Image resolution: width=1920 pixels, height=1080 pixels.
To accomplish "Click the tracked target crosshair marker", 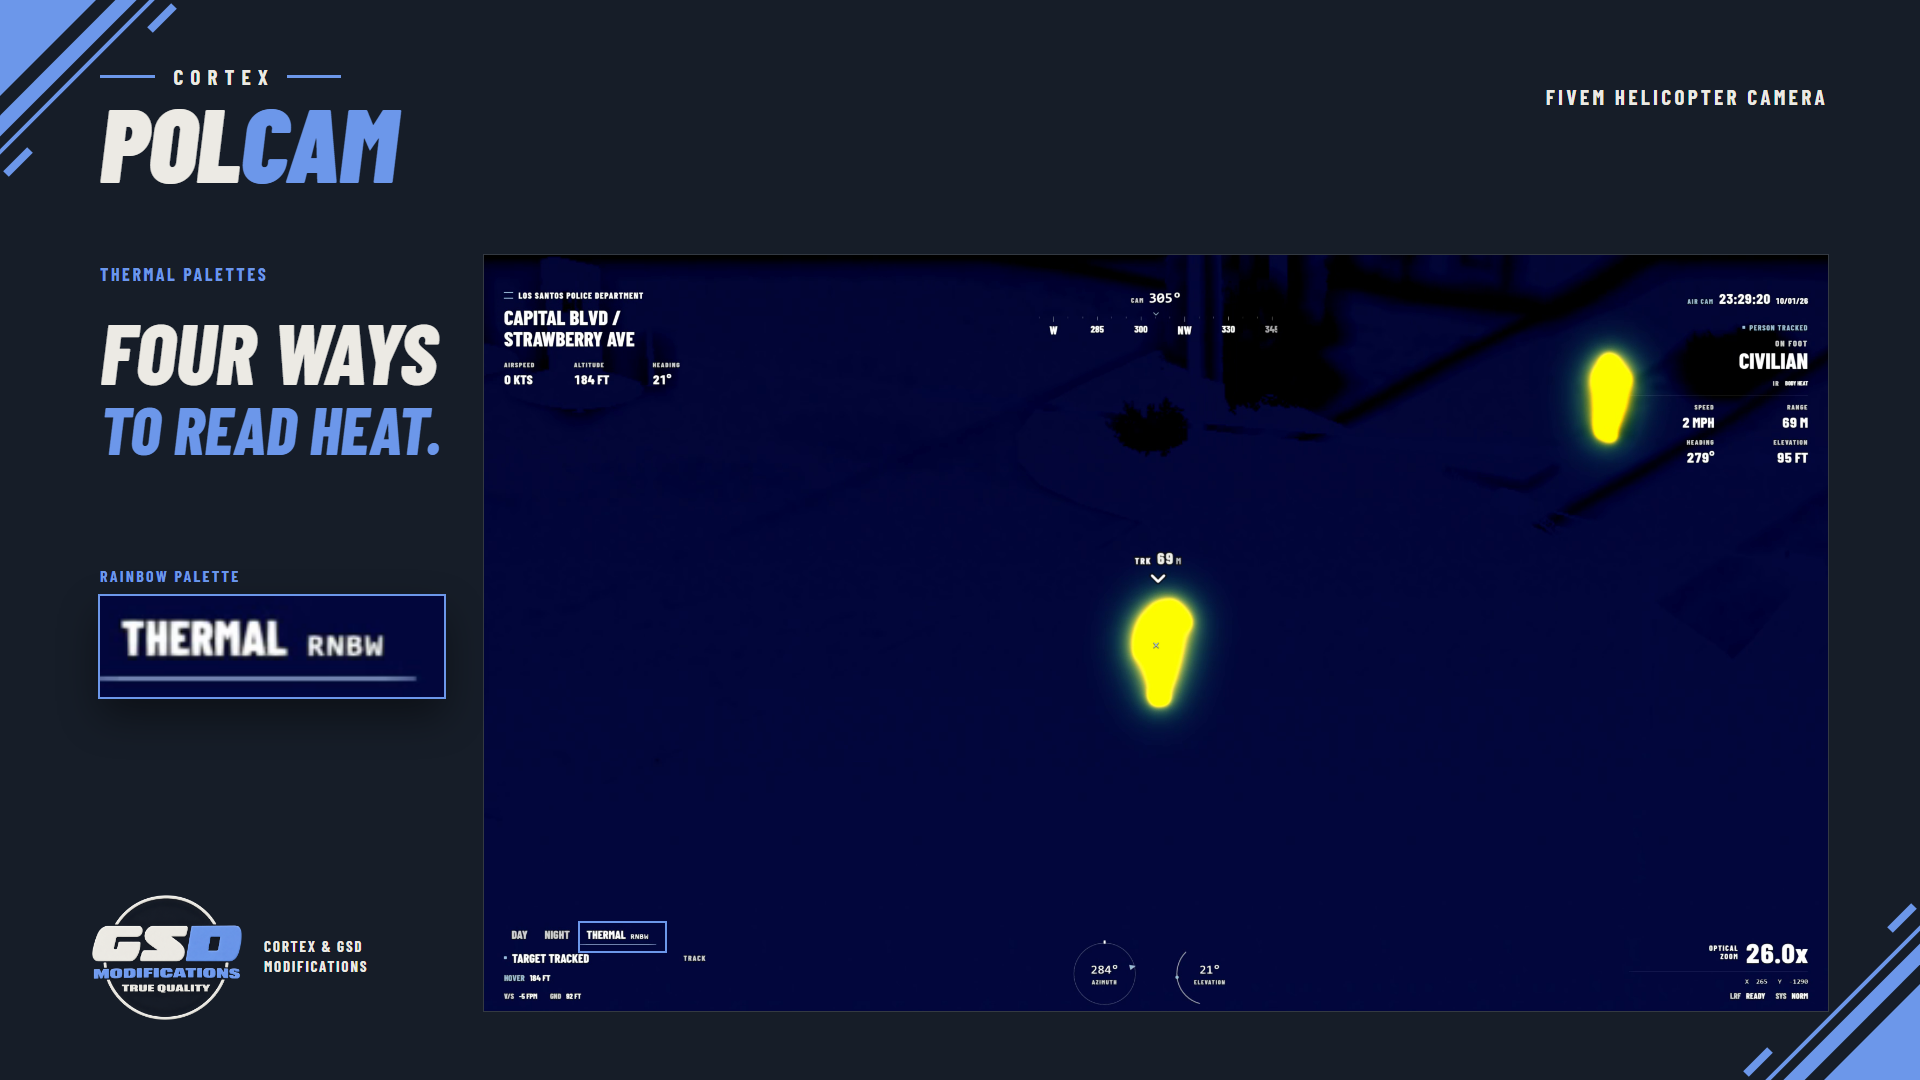I will [1156, 646].
